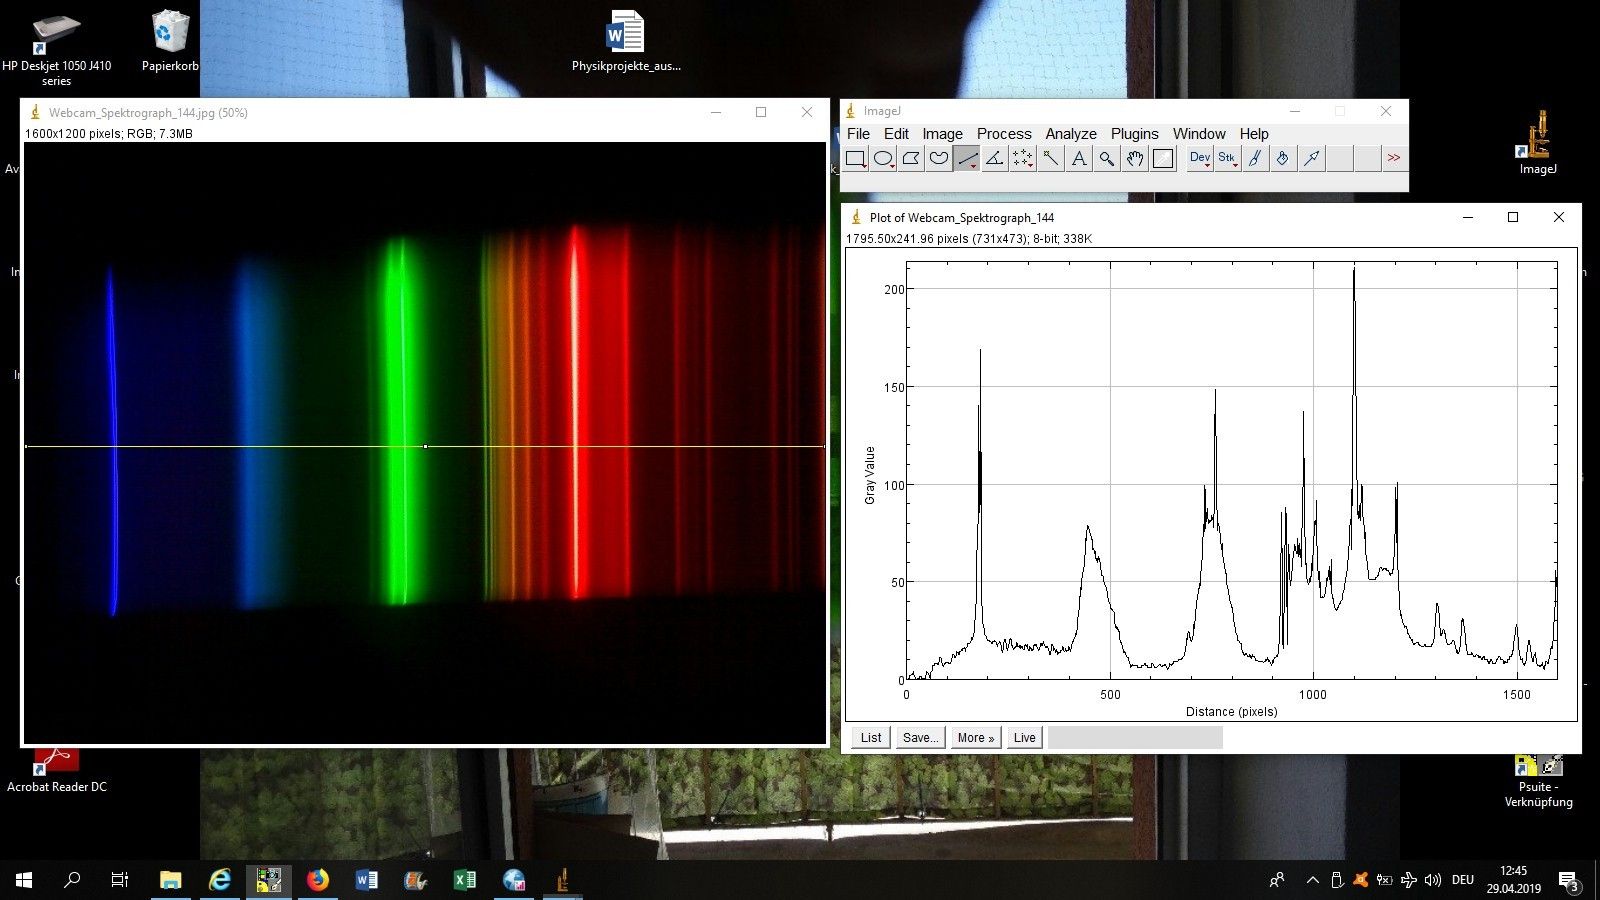1600x900 pixels.
Task: Select the Hand scrolling tool
Action: point(1135,158)
